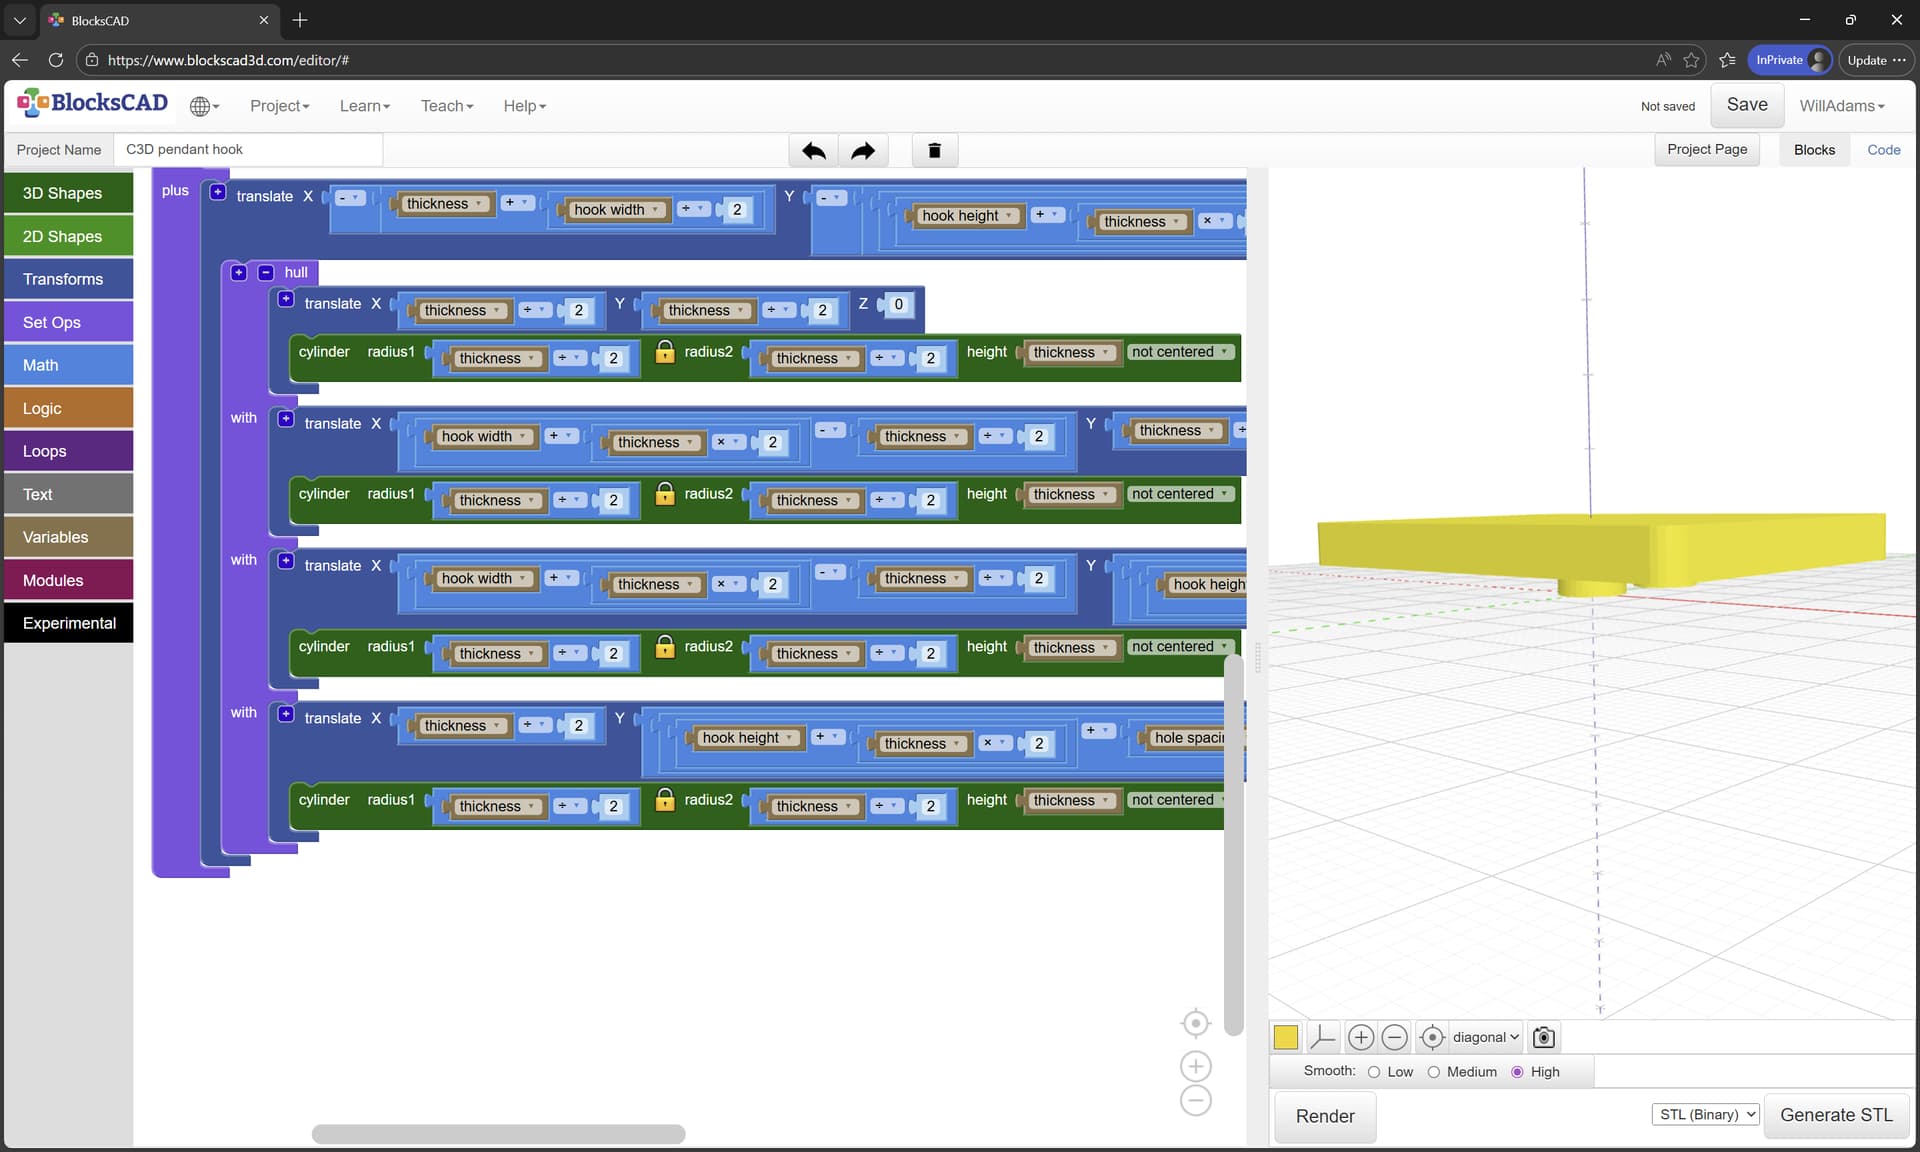Click the trash delete icon
1920x1152 pixels.
934,151
